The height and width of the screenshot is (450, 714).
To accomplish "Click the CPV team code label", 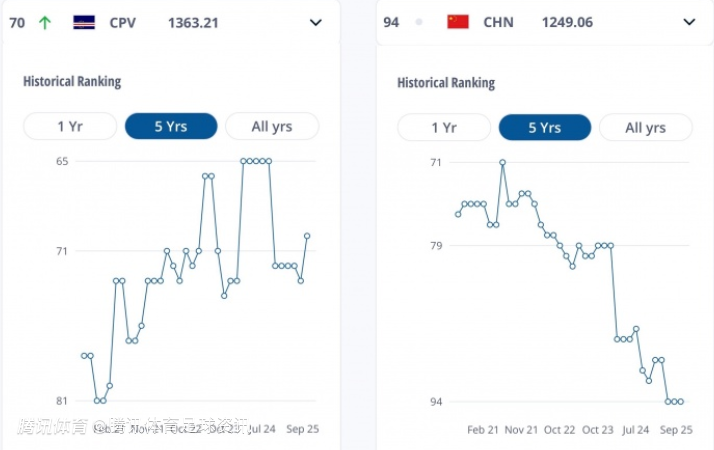I will (x=125, y=22).
